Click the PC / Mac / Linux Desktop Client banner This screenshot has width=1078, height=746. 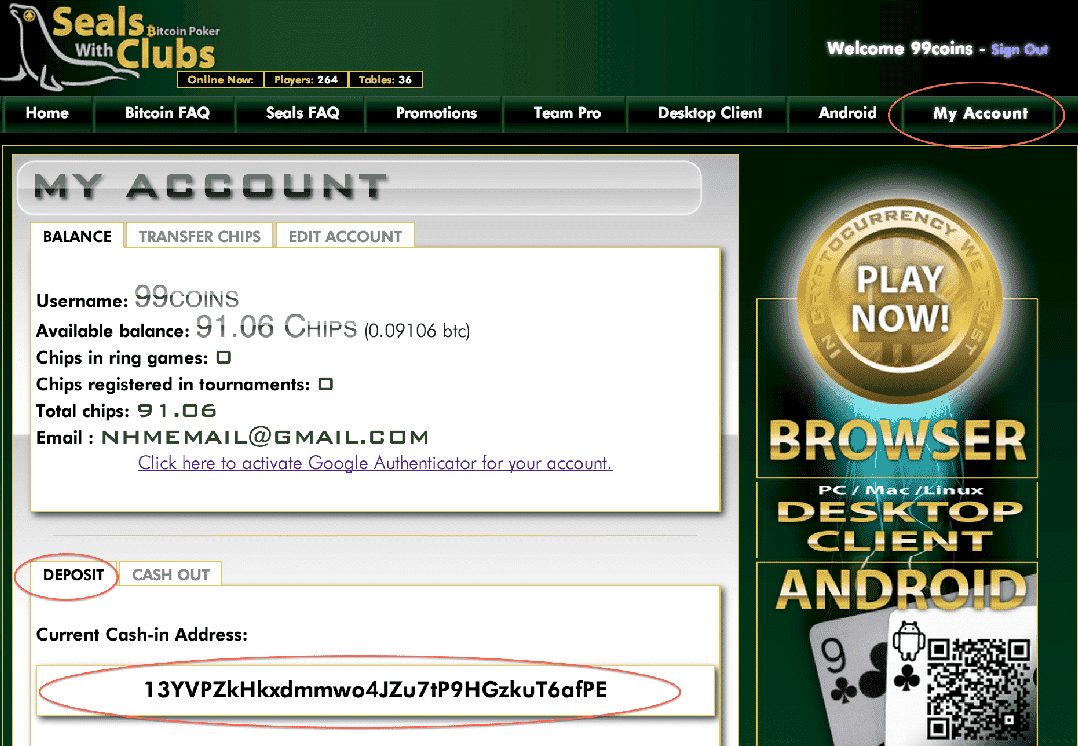pos(897,520)
